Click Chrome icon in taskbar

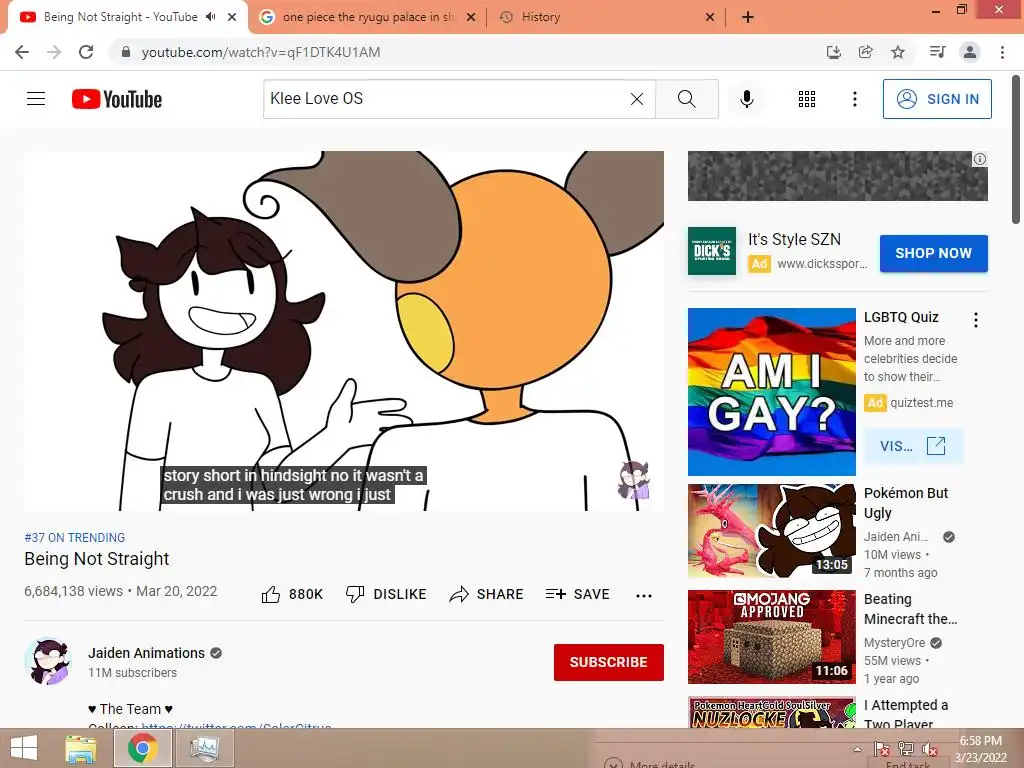click(x=142, y=748)
